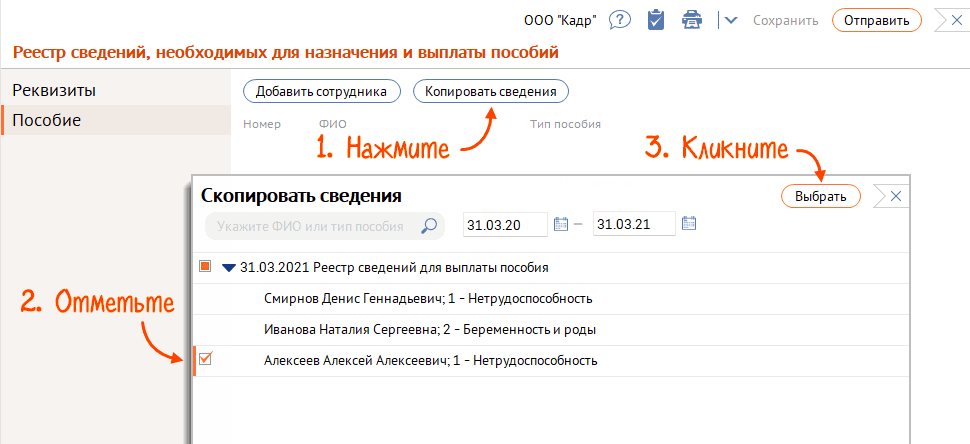Expand the dropdown arrow next to printer
Viewport: 970px width, 444px height.
[x=730, y=20]
